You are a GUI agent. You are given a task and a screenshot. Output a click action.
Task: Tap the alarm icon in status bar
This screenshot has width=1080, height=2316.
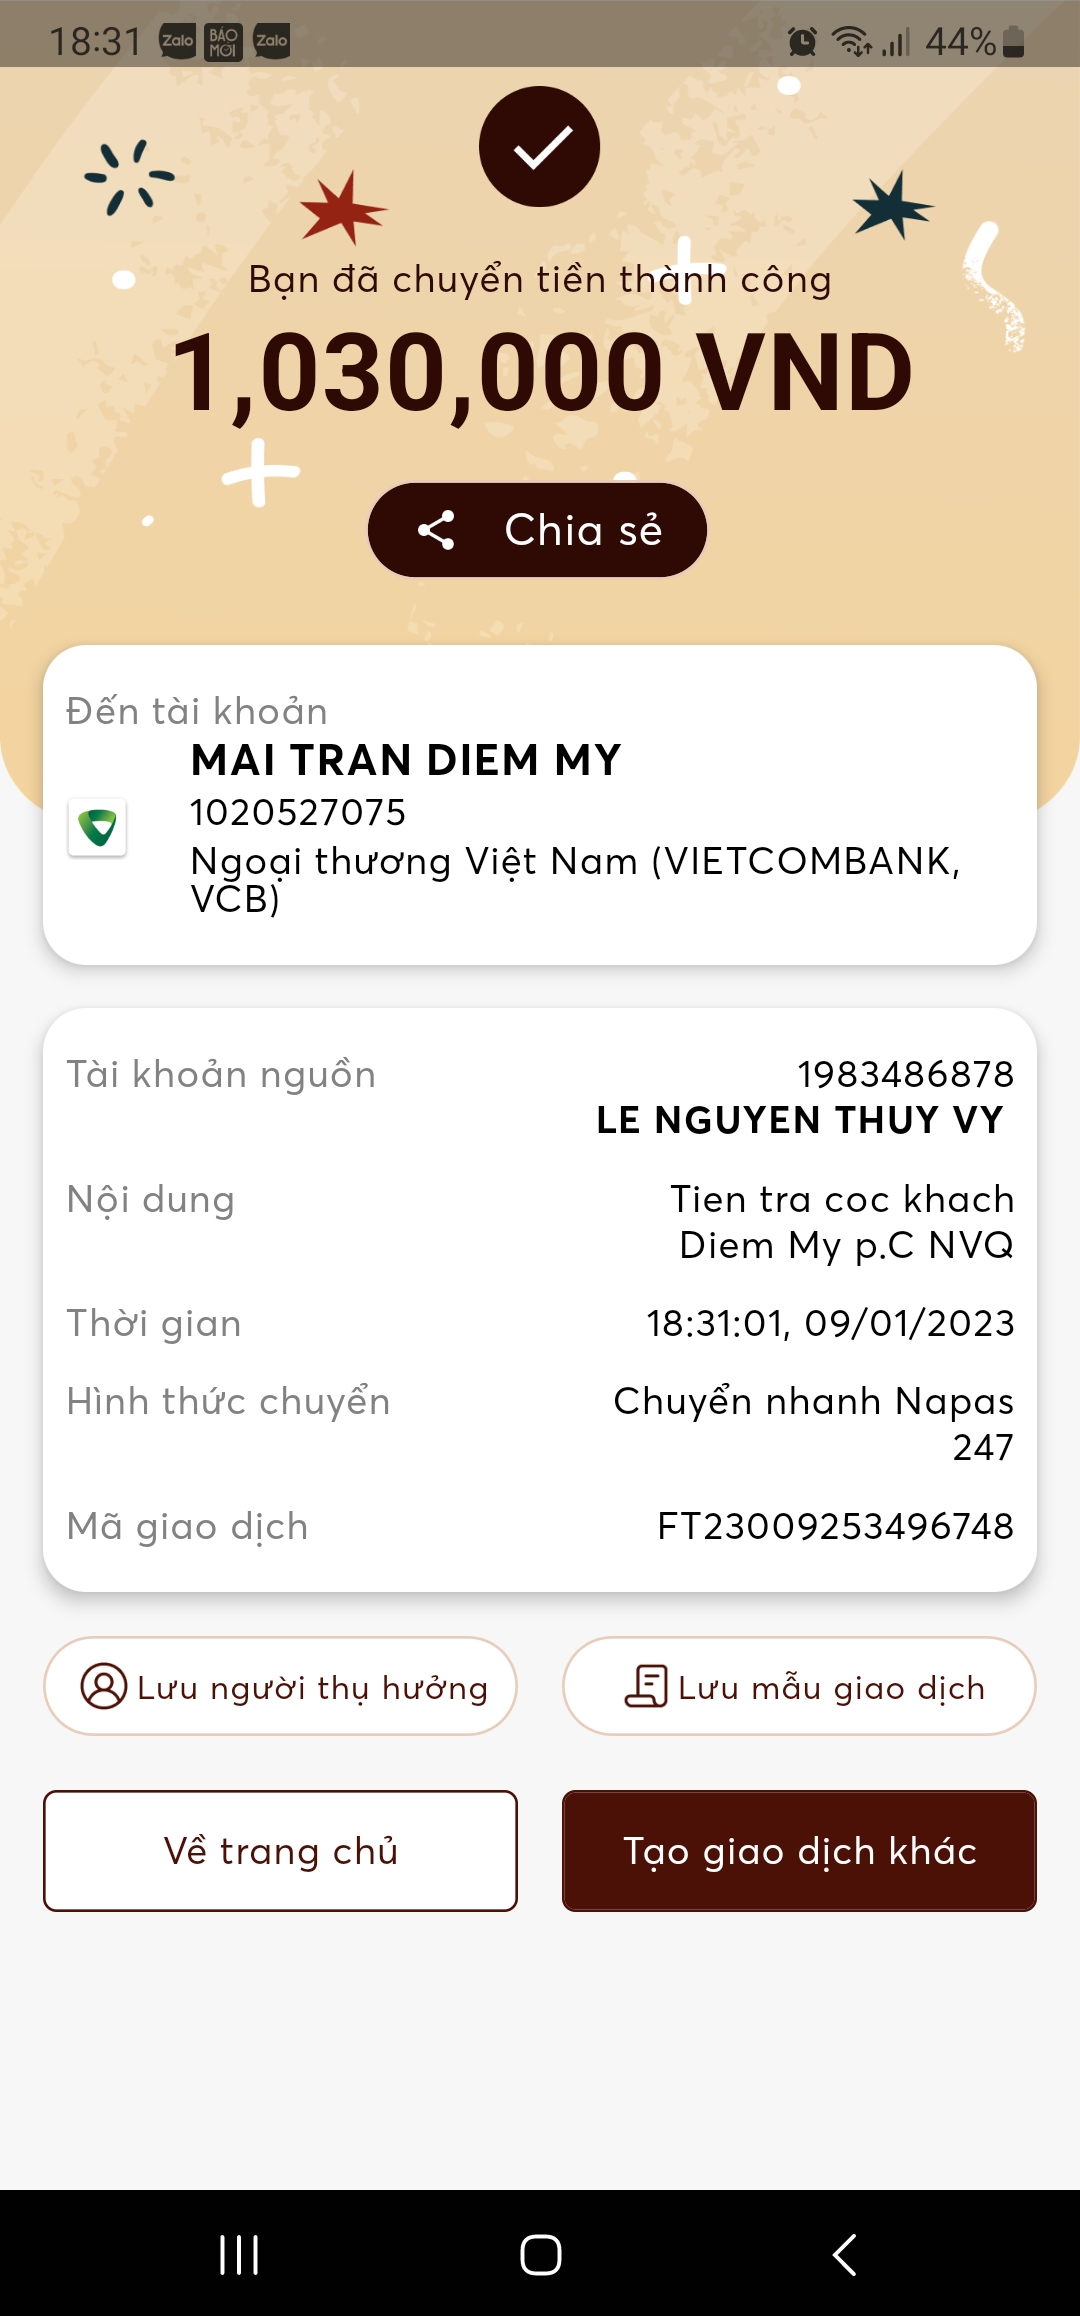click(802, 41)
